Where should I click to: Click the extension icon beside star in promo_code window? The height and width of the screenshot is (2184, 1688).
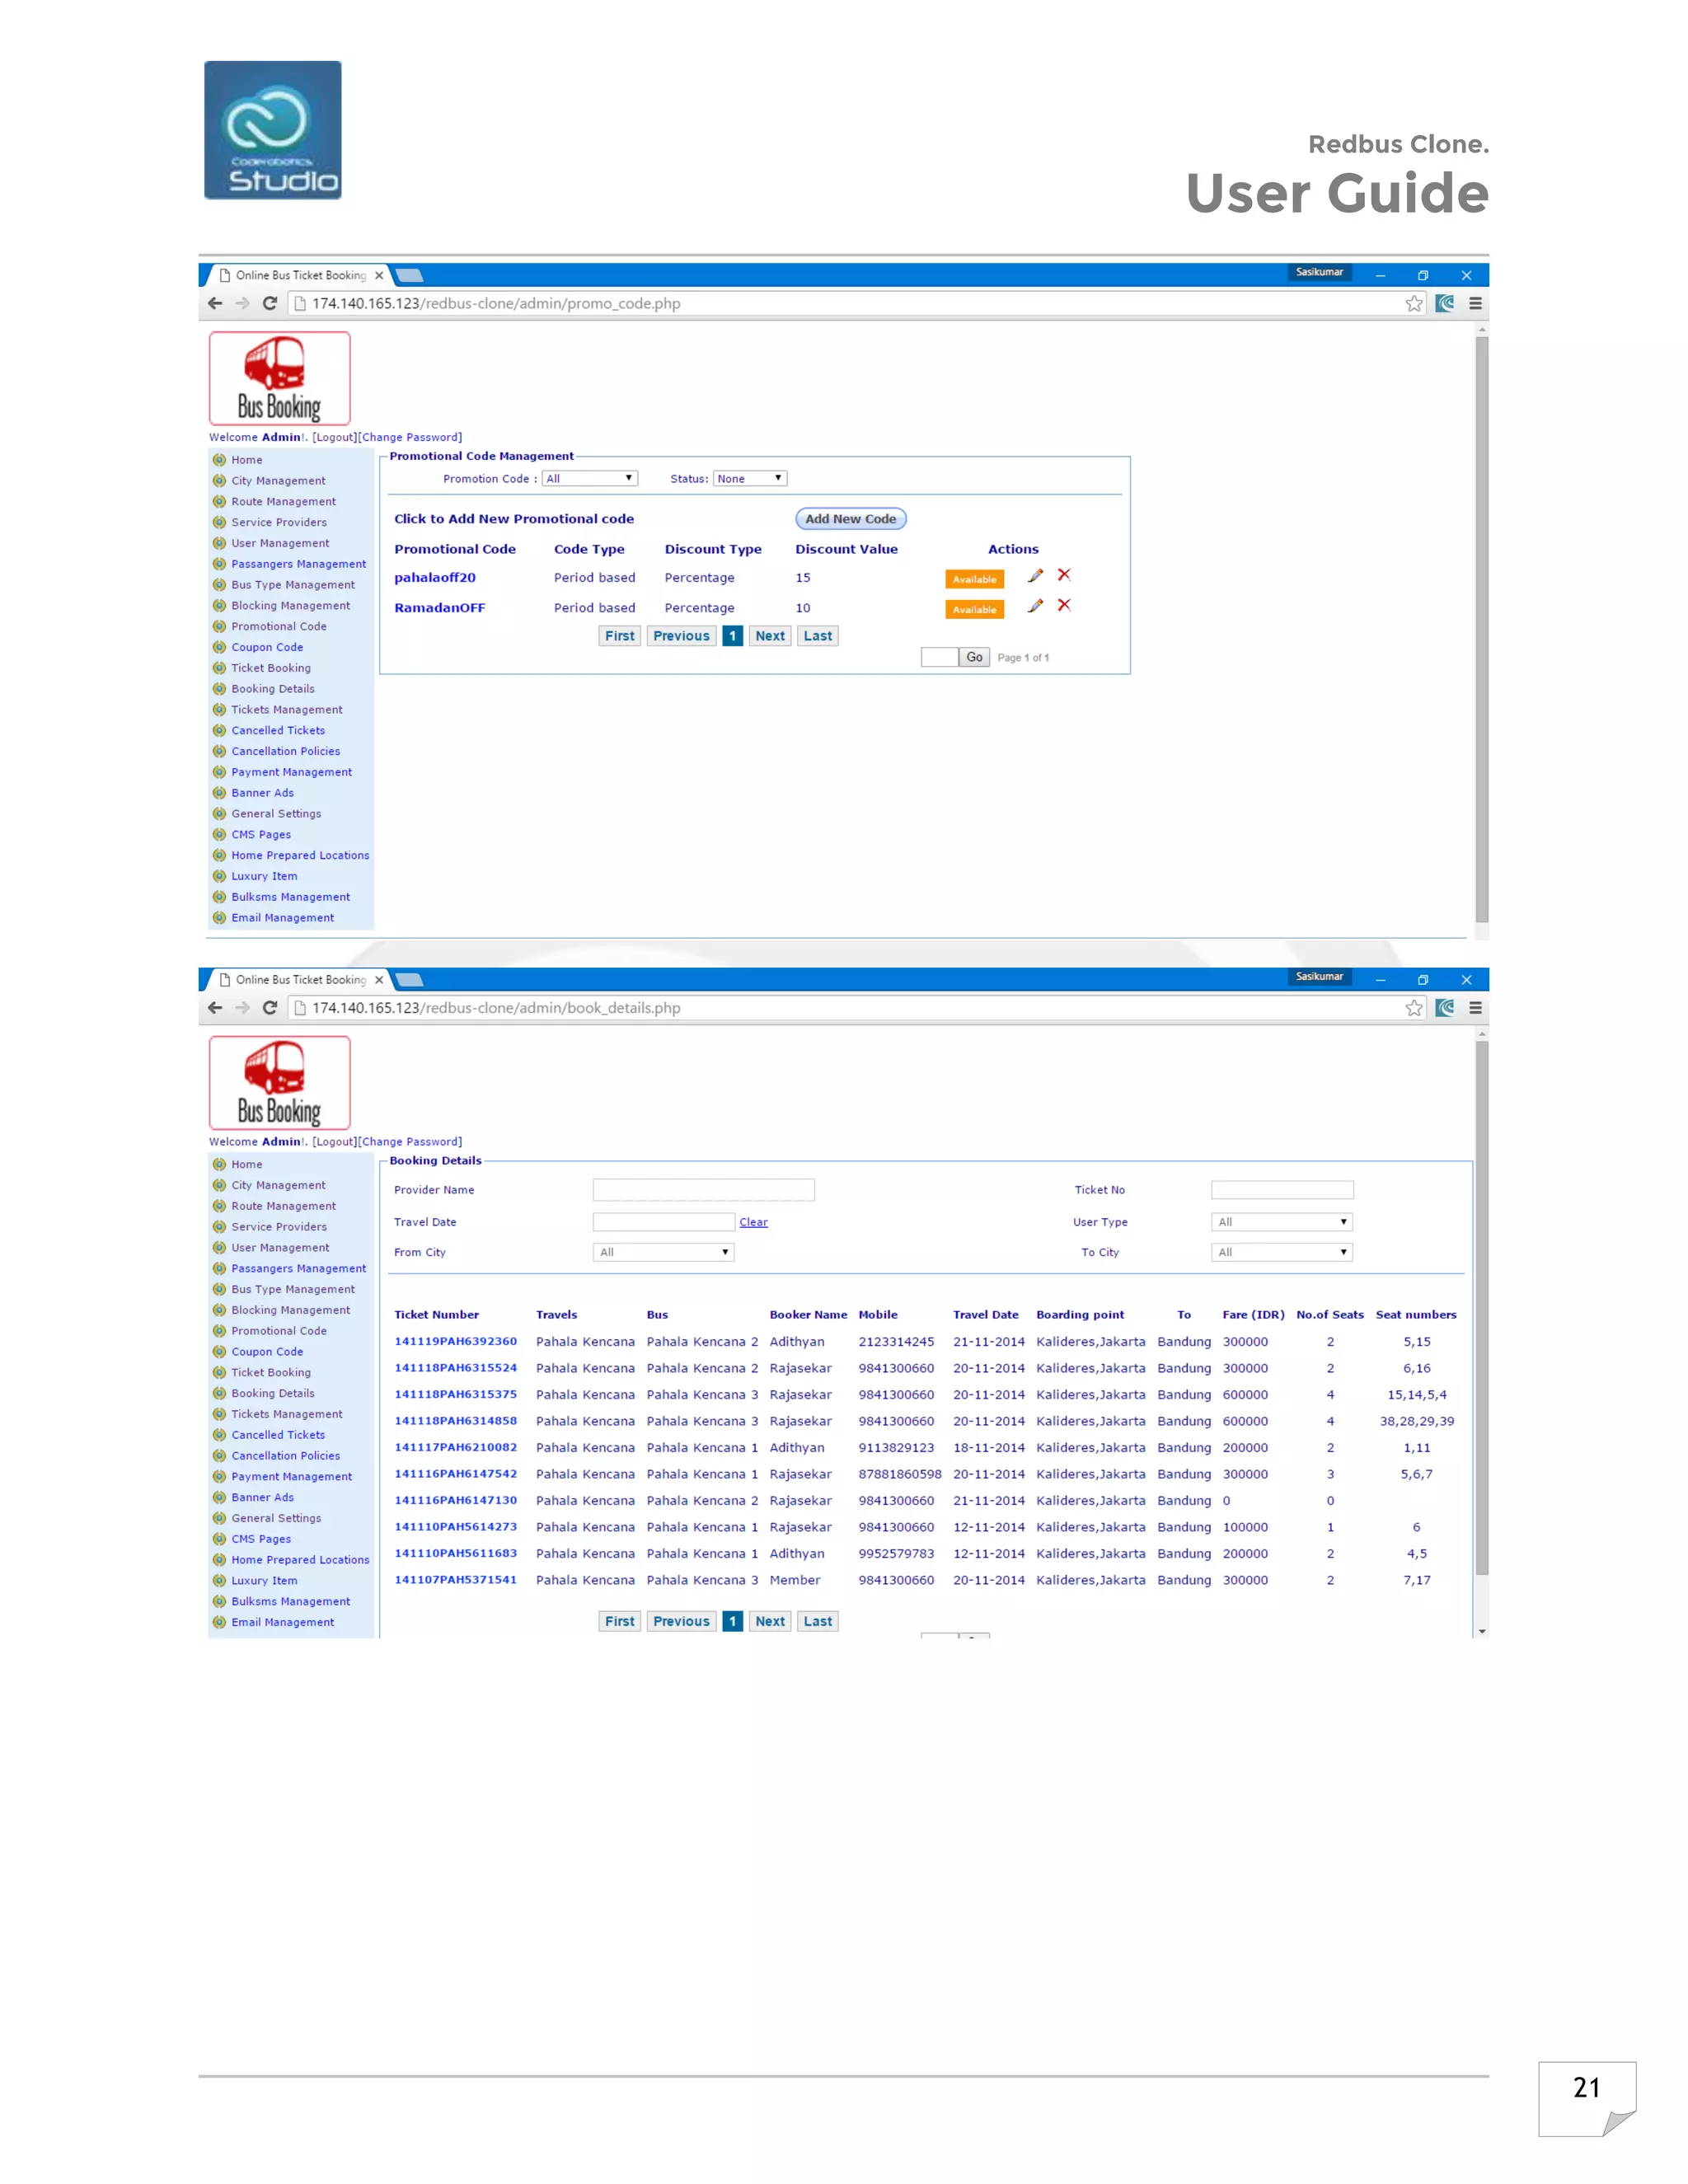(x=1445, y=303)
